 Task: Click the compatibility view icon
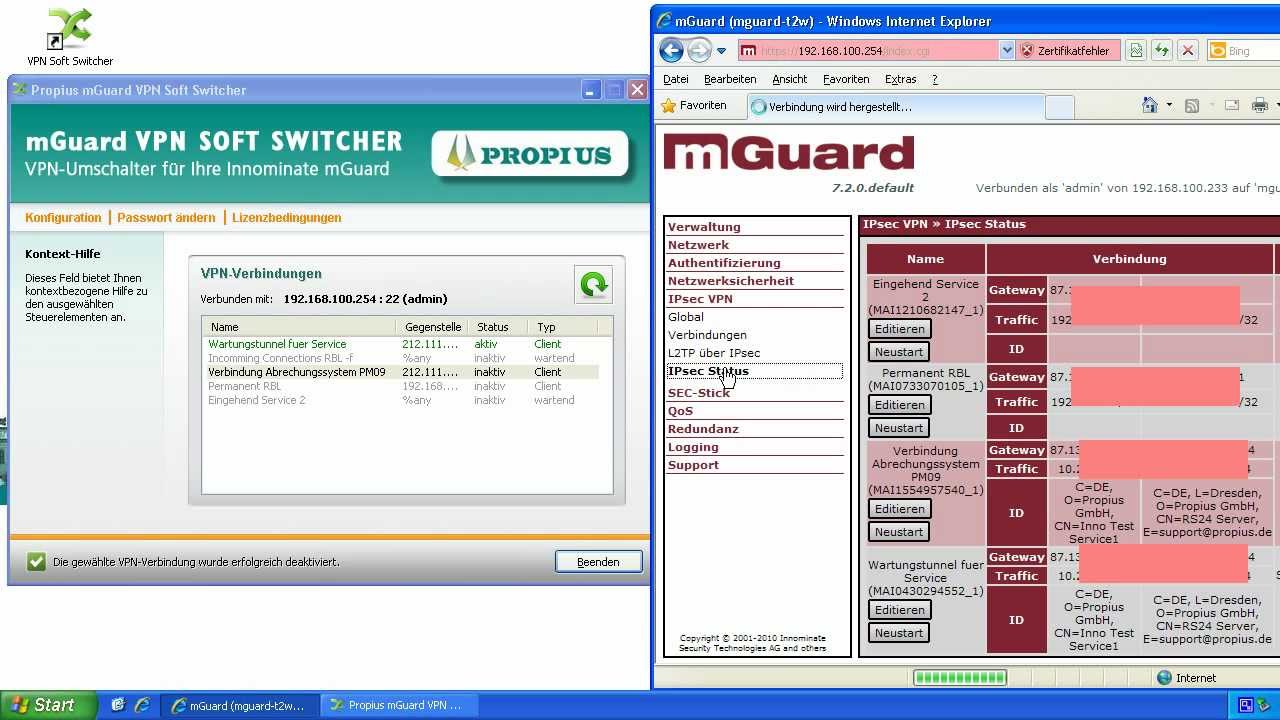[x=1136, y=51]
